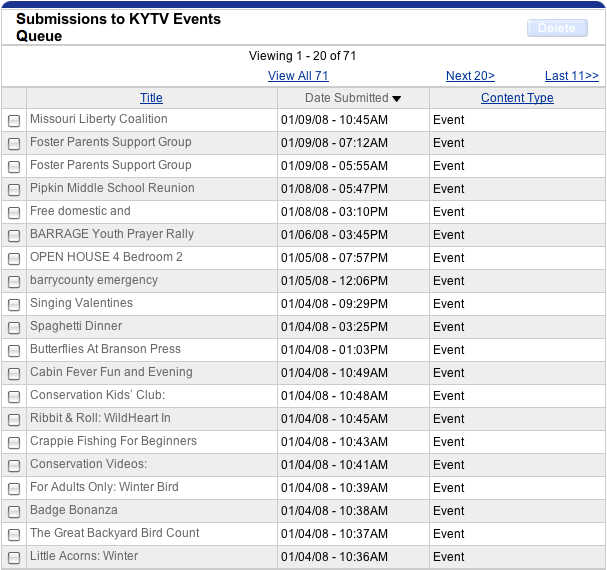The width and height of the screenshot is (607, 570).
Task: Jump to the Last 11 results
Action: click(x=571, y=76)
